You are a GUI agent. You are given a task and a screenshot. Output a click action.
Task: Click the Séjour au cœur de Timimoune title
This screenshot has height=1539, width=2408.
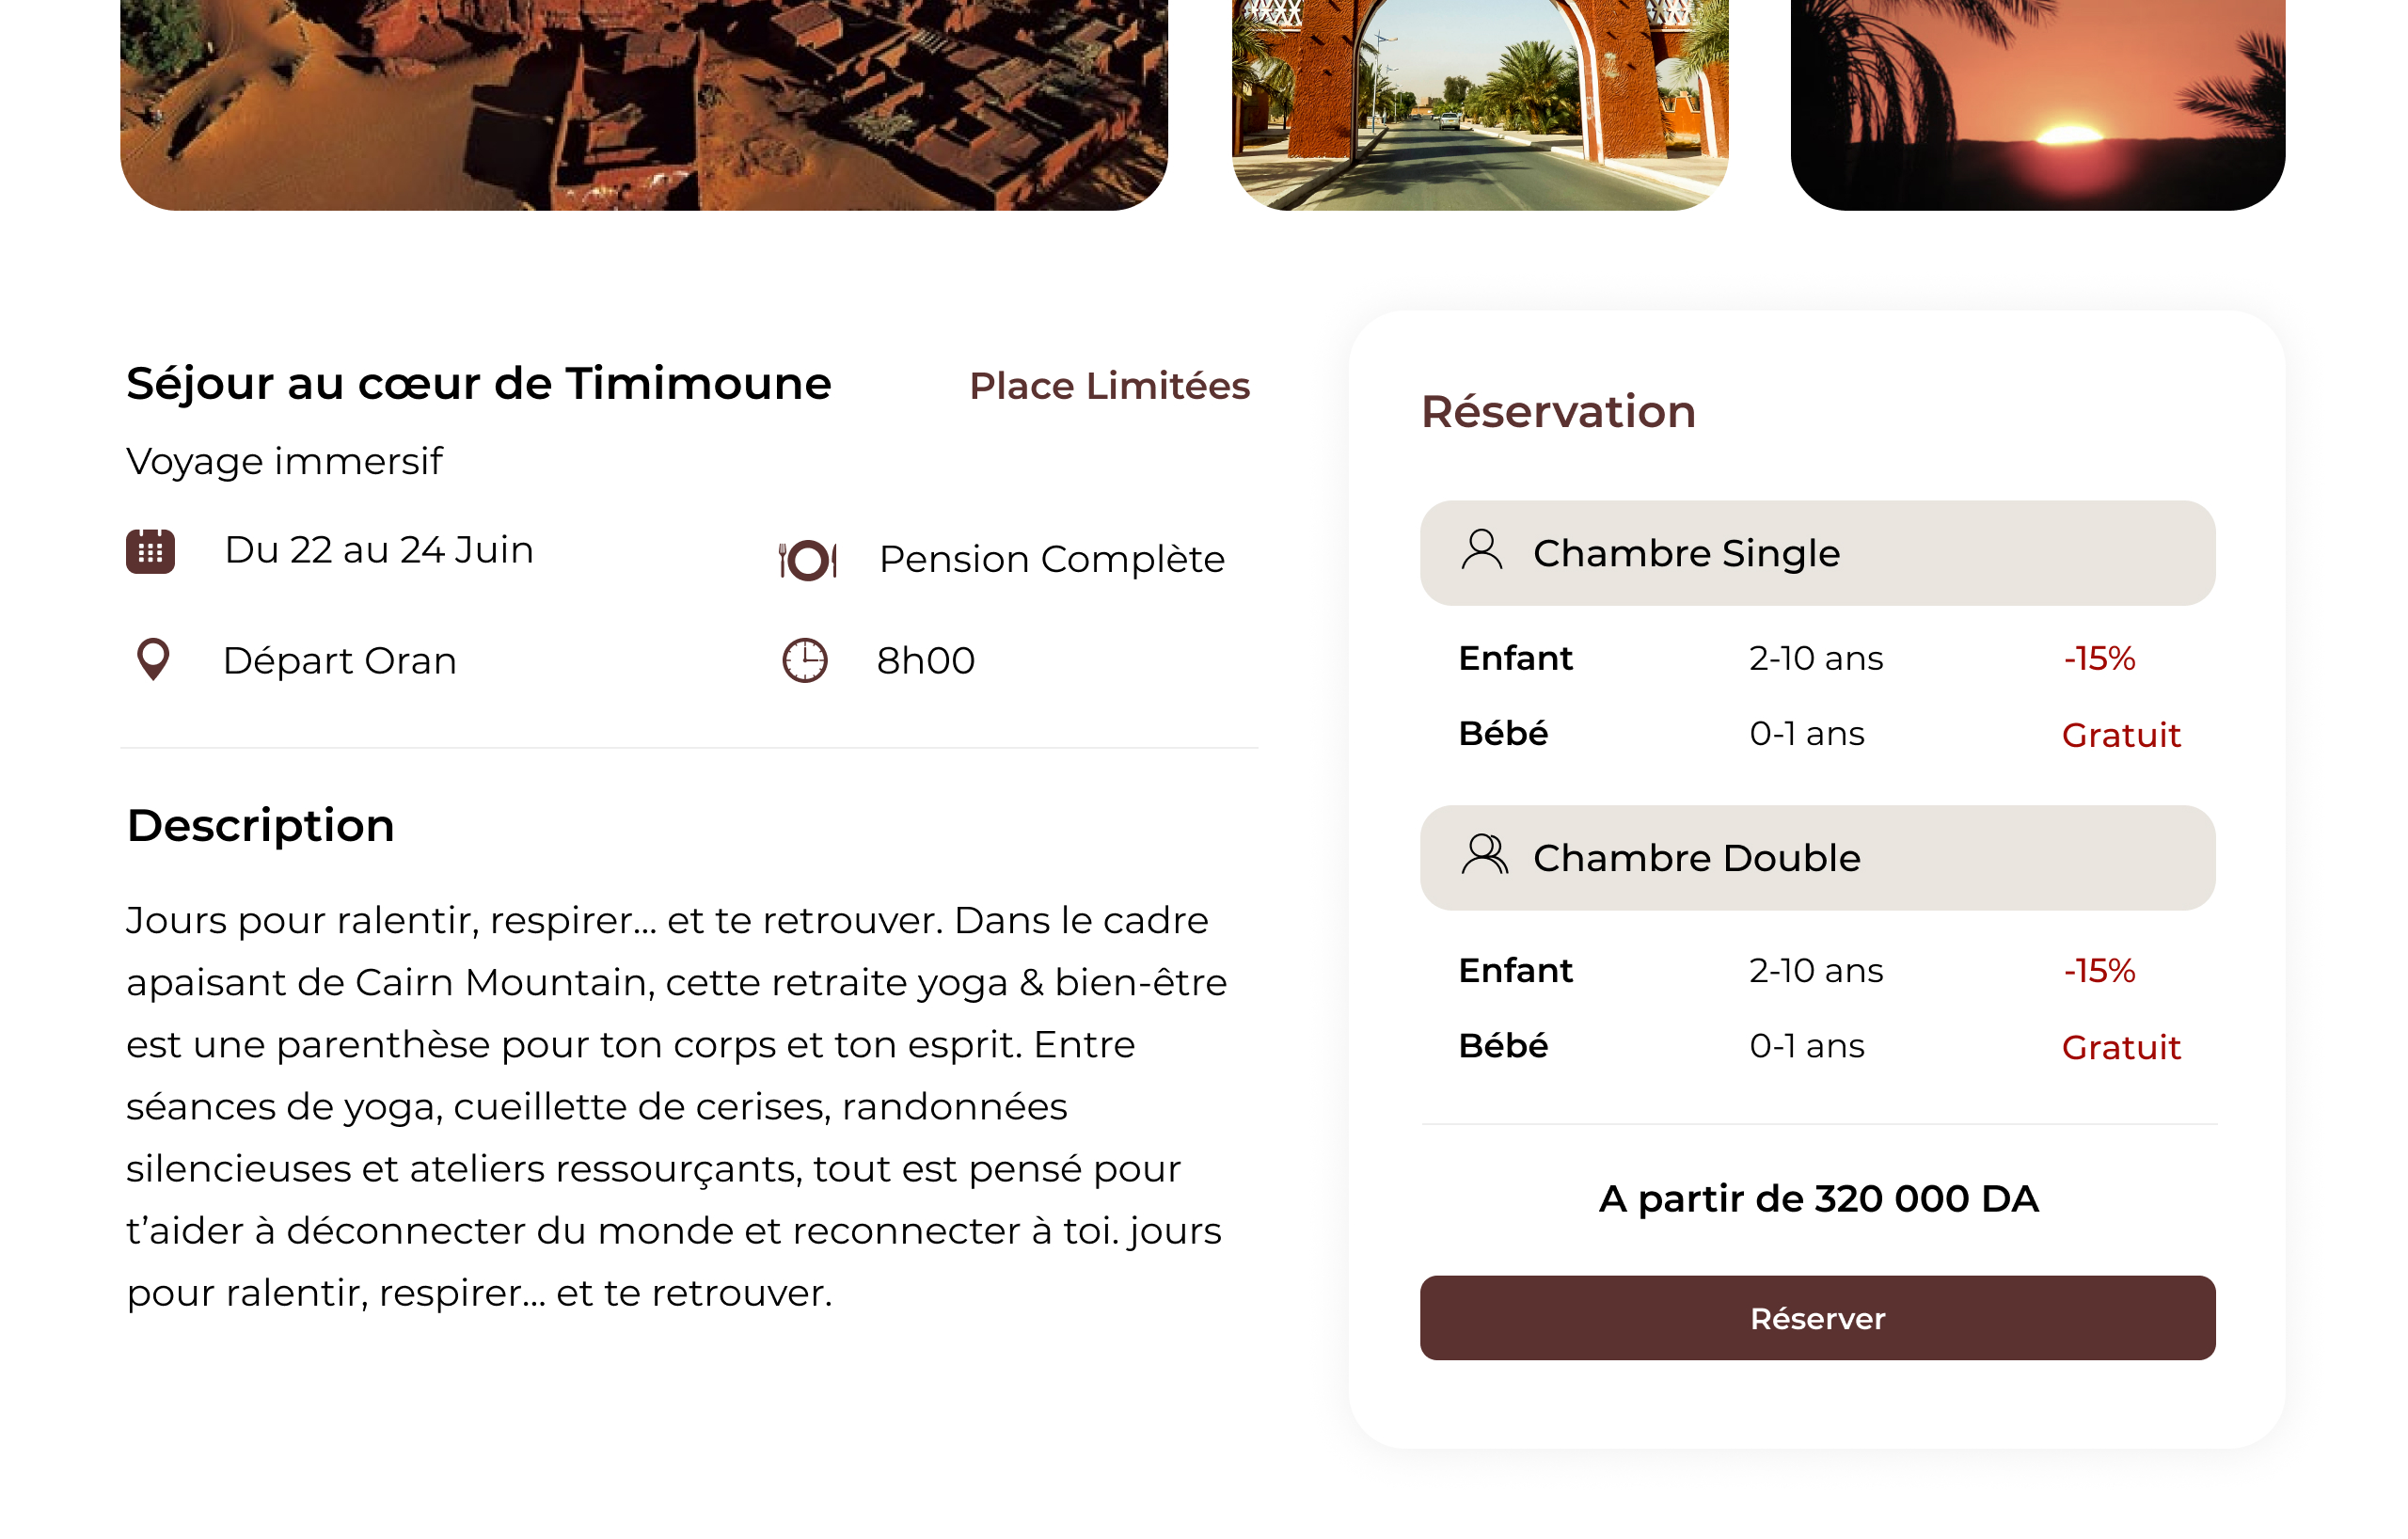pyautogui.click(x=478, y=384)
